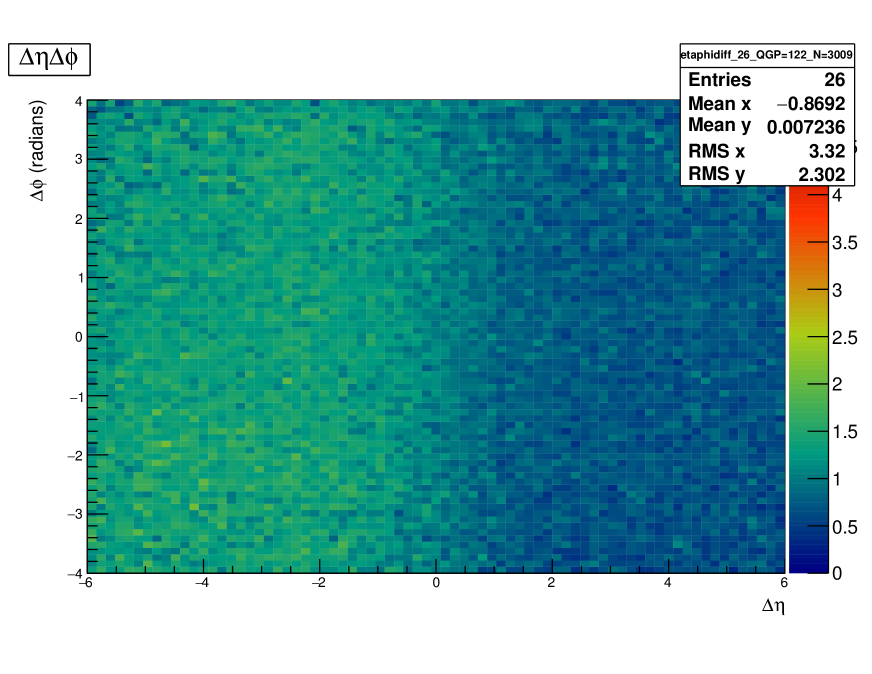
Task: Click the Δη x-axis title
Action: point(773,605)
